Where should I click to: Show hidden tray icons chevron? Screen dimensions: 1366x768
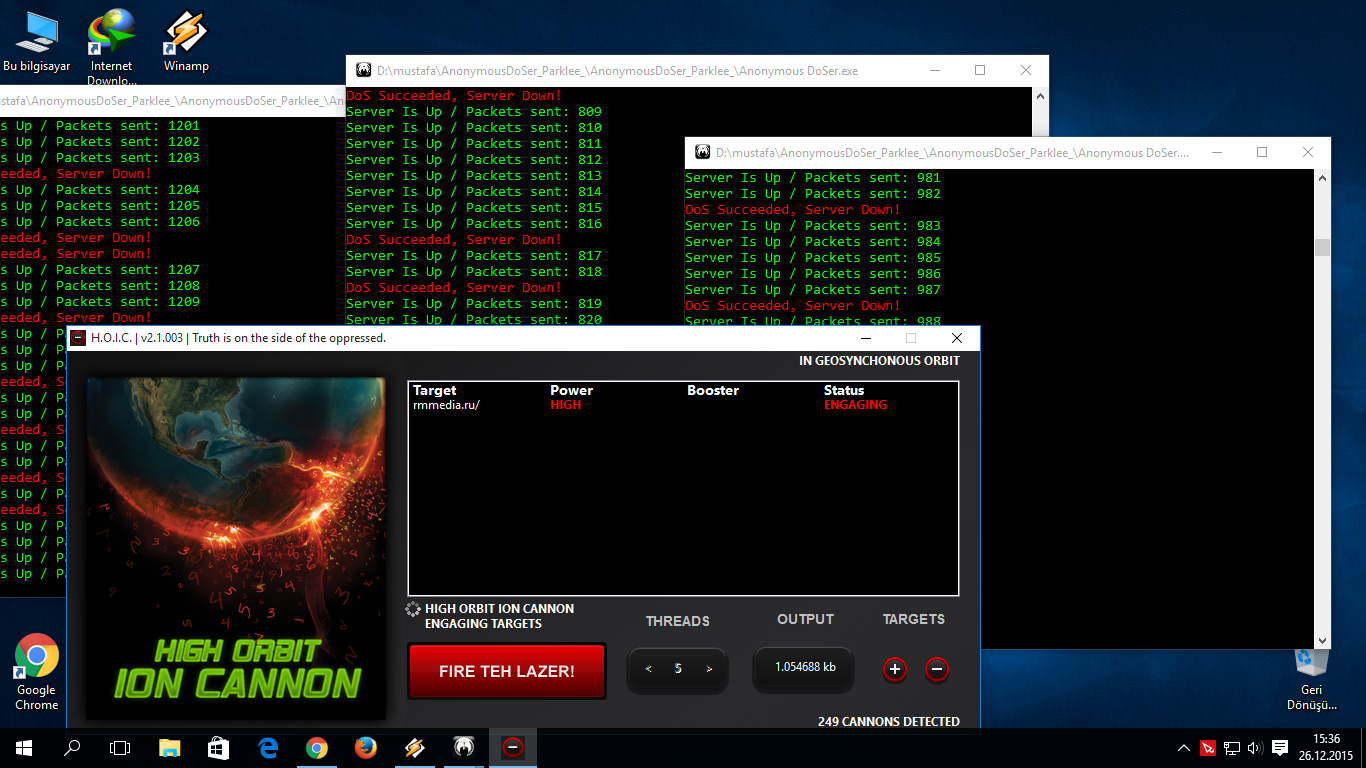[x=1184, y=748]
